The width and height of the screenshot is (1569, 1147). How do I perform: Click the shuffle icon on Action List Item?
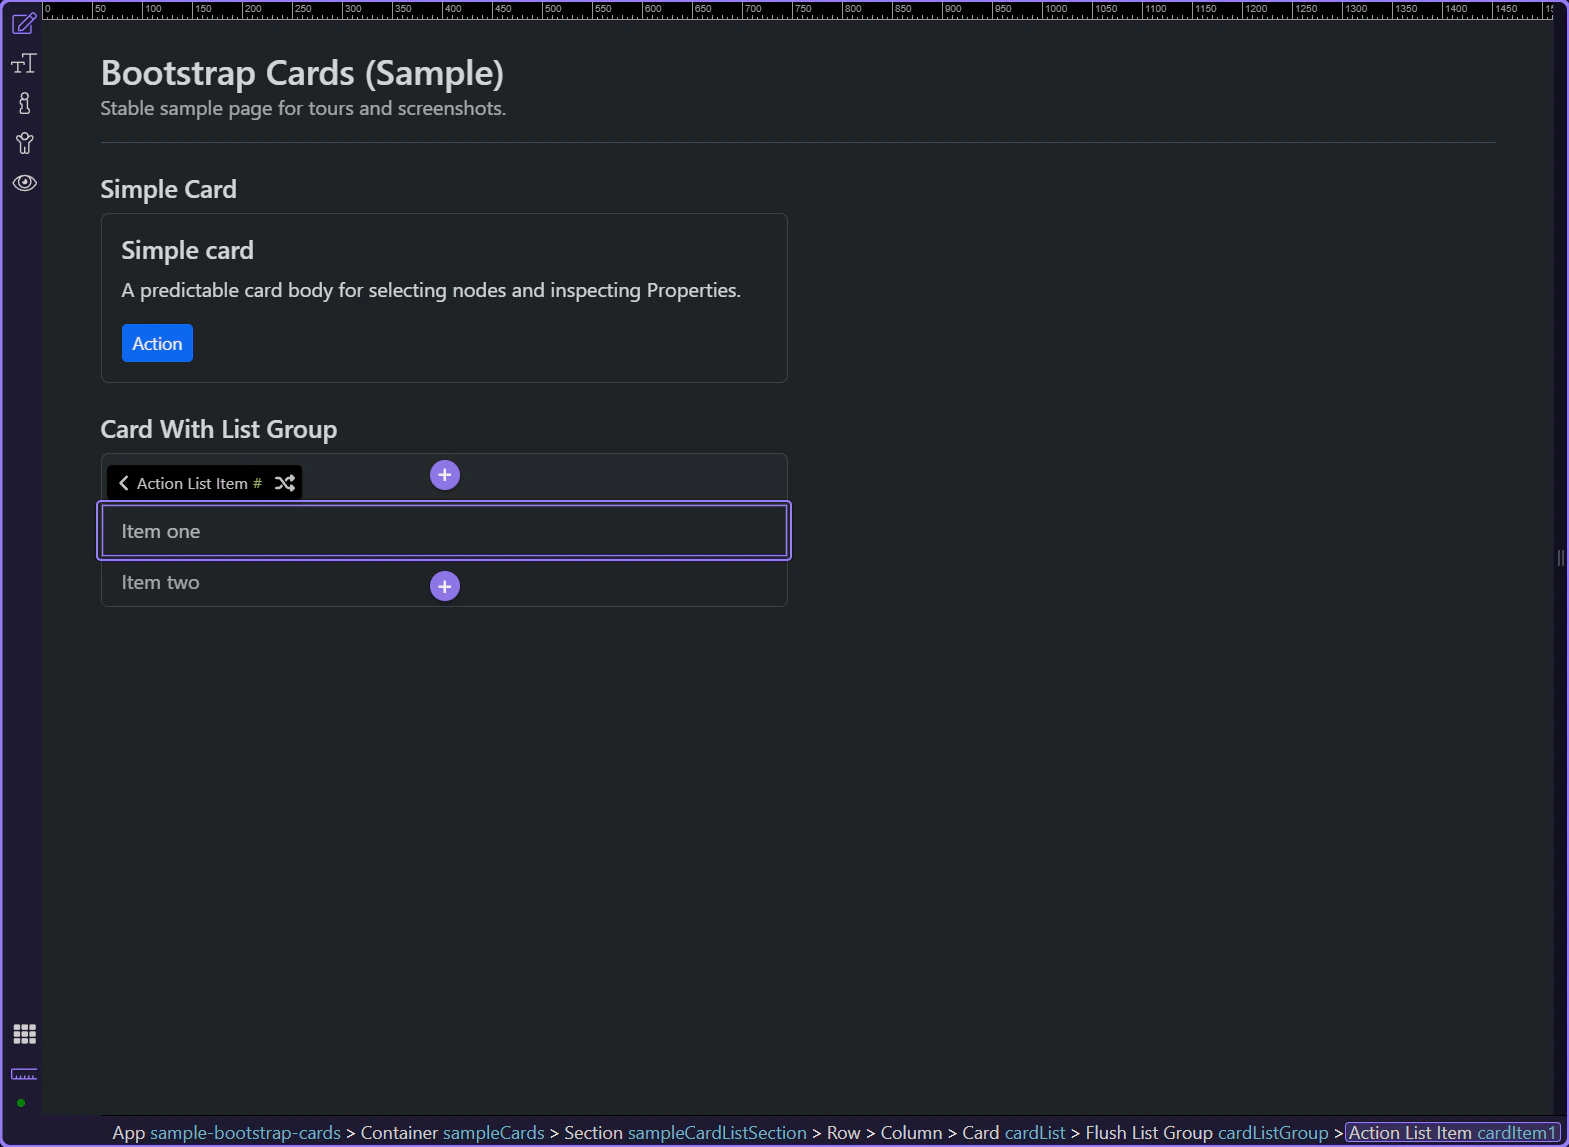(285, 483)
